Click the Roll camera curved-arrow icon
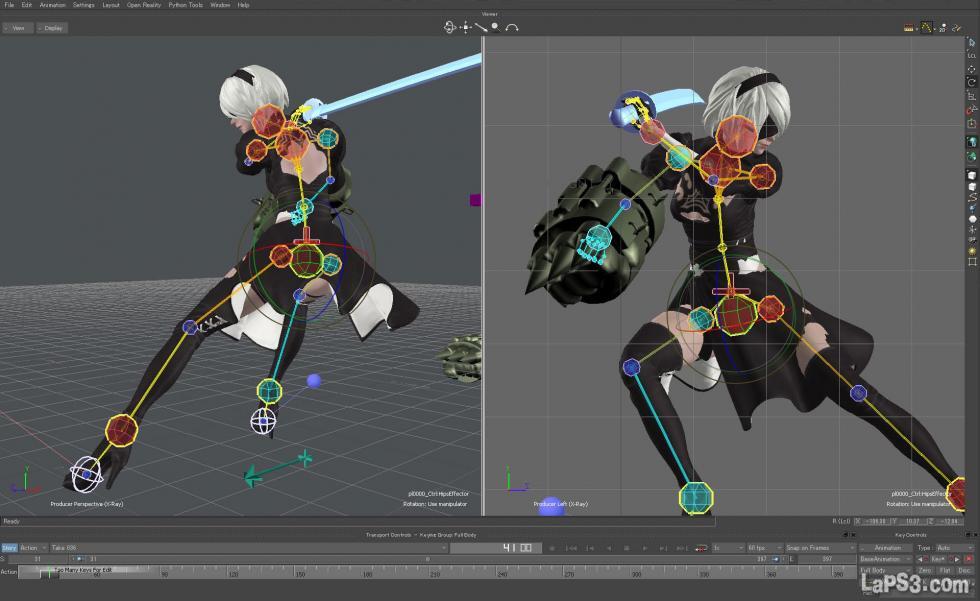The height and width of the screenshot is (601, 980). [512, 27]
